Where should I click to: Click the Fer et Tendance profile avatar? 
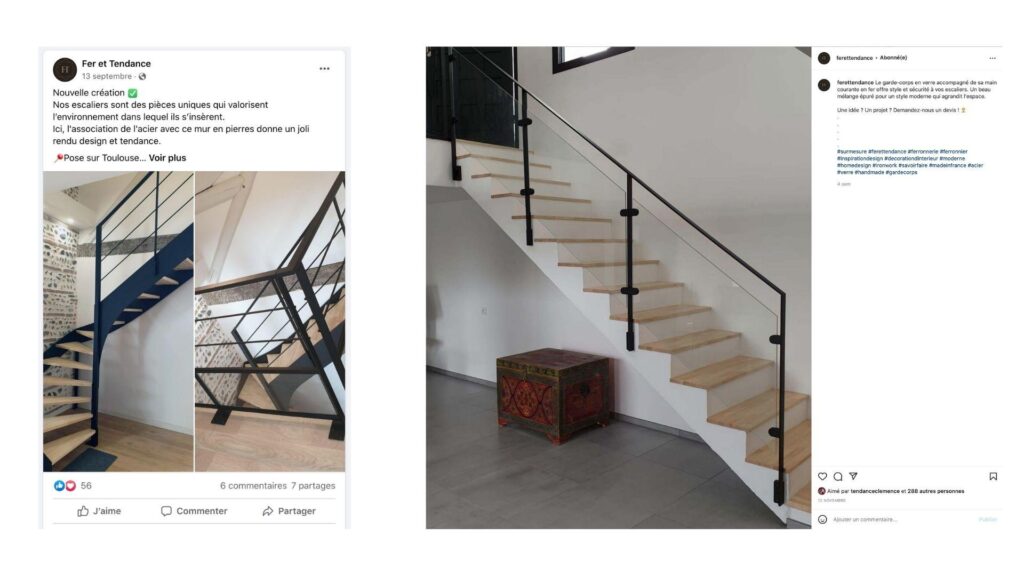pos(65,69)
